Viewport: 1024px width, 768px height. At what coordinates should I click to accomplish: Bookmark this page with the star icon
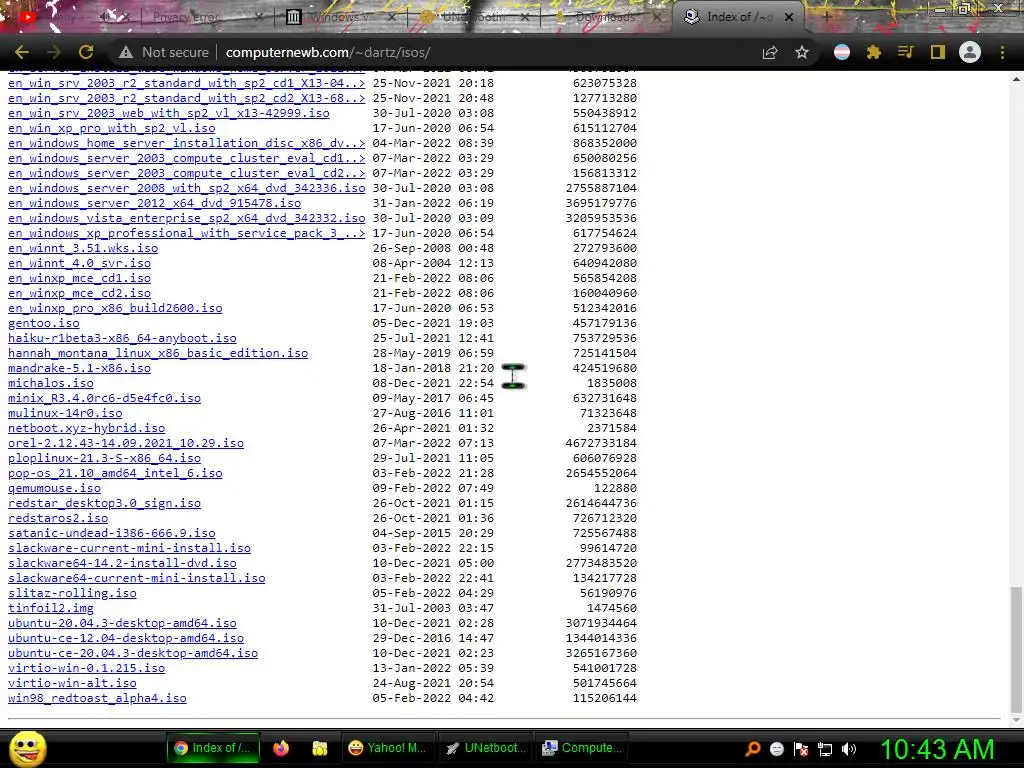click(x=802, y=52)
